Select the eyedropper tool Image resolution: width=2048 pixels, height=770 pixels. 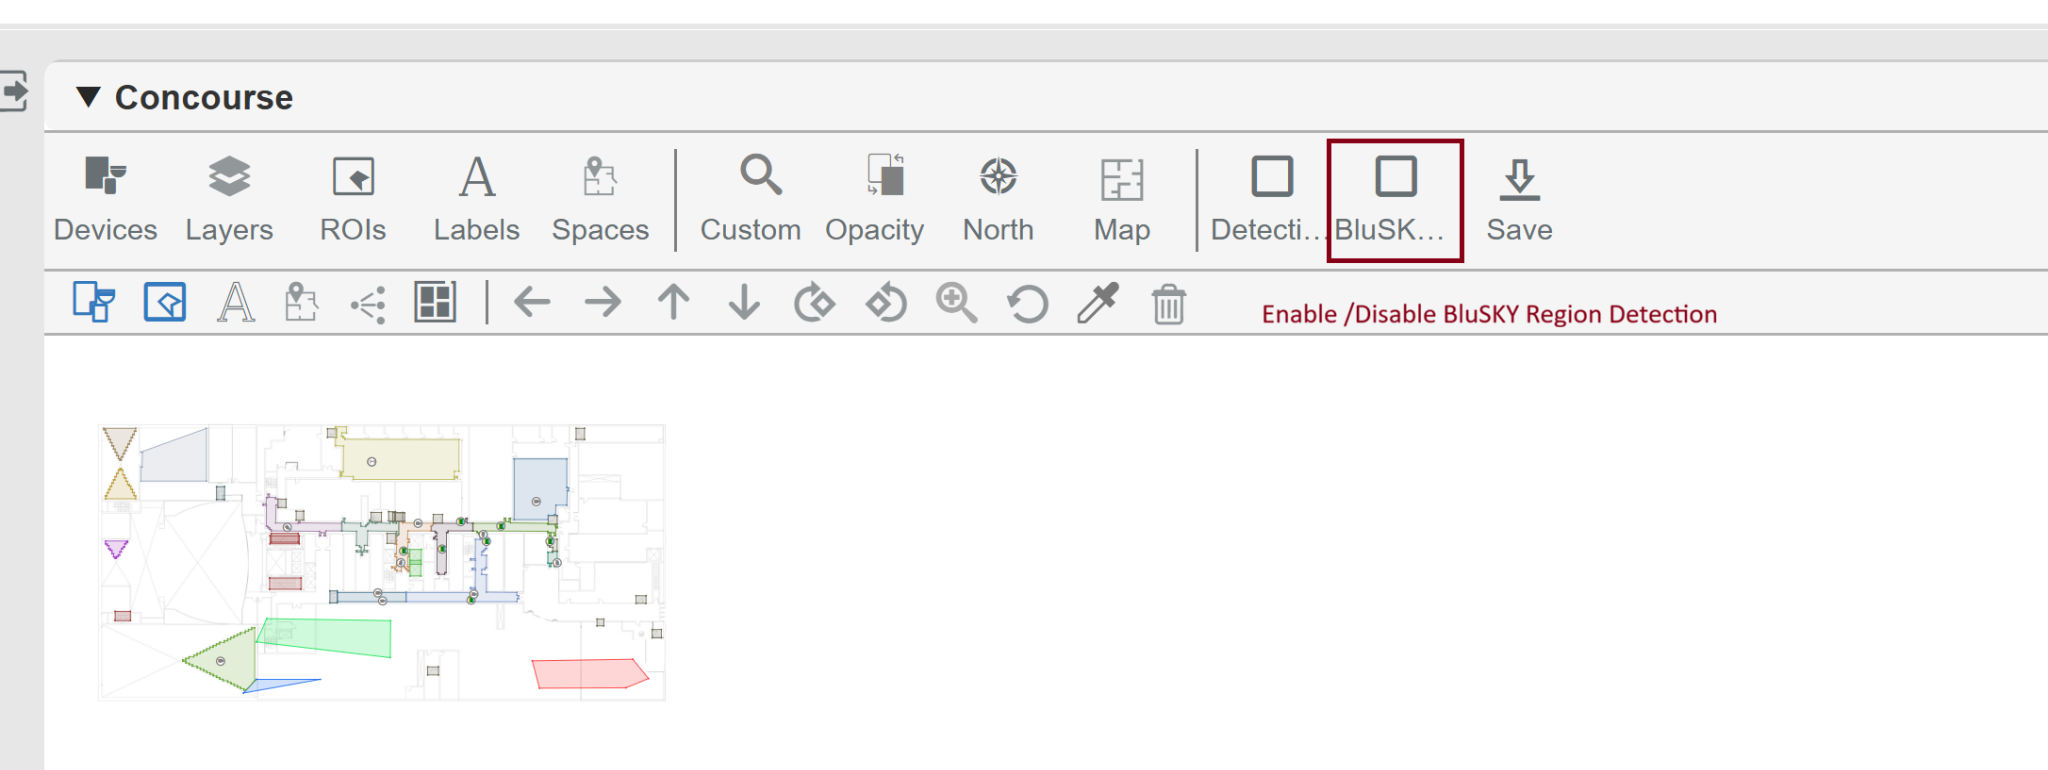(1098, 302)
